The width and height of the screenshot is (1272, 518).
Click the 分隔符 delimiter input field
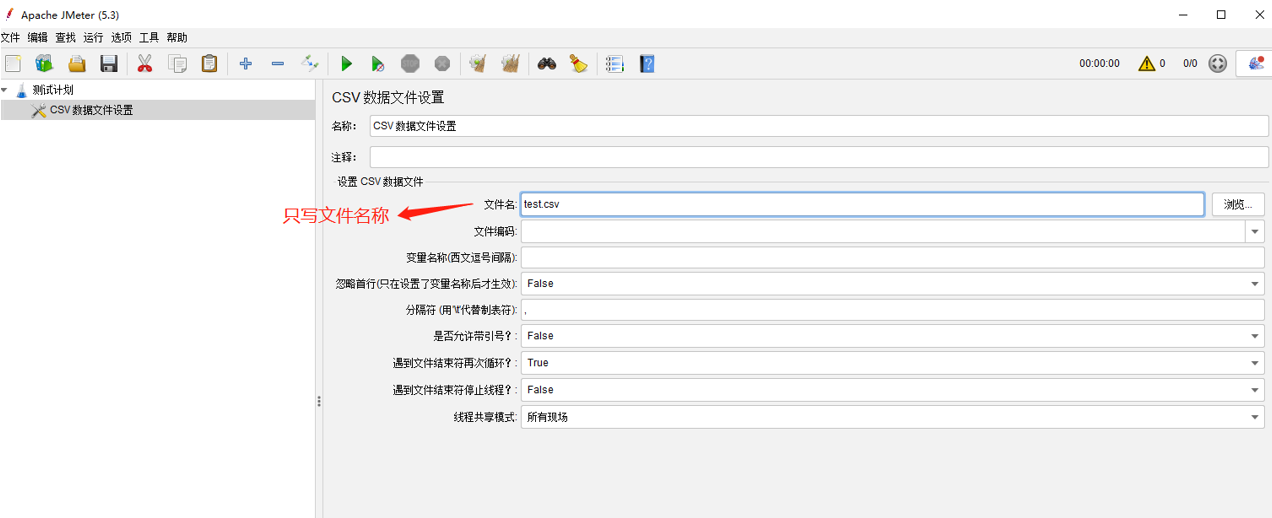click(892, 310)
